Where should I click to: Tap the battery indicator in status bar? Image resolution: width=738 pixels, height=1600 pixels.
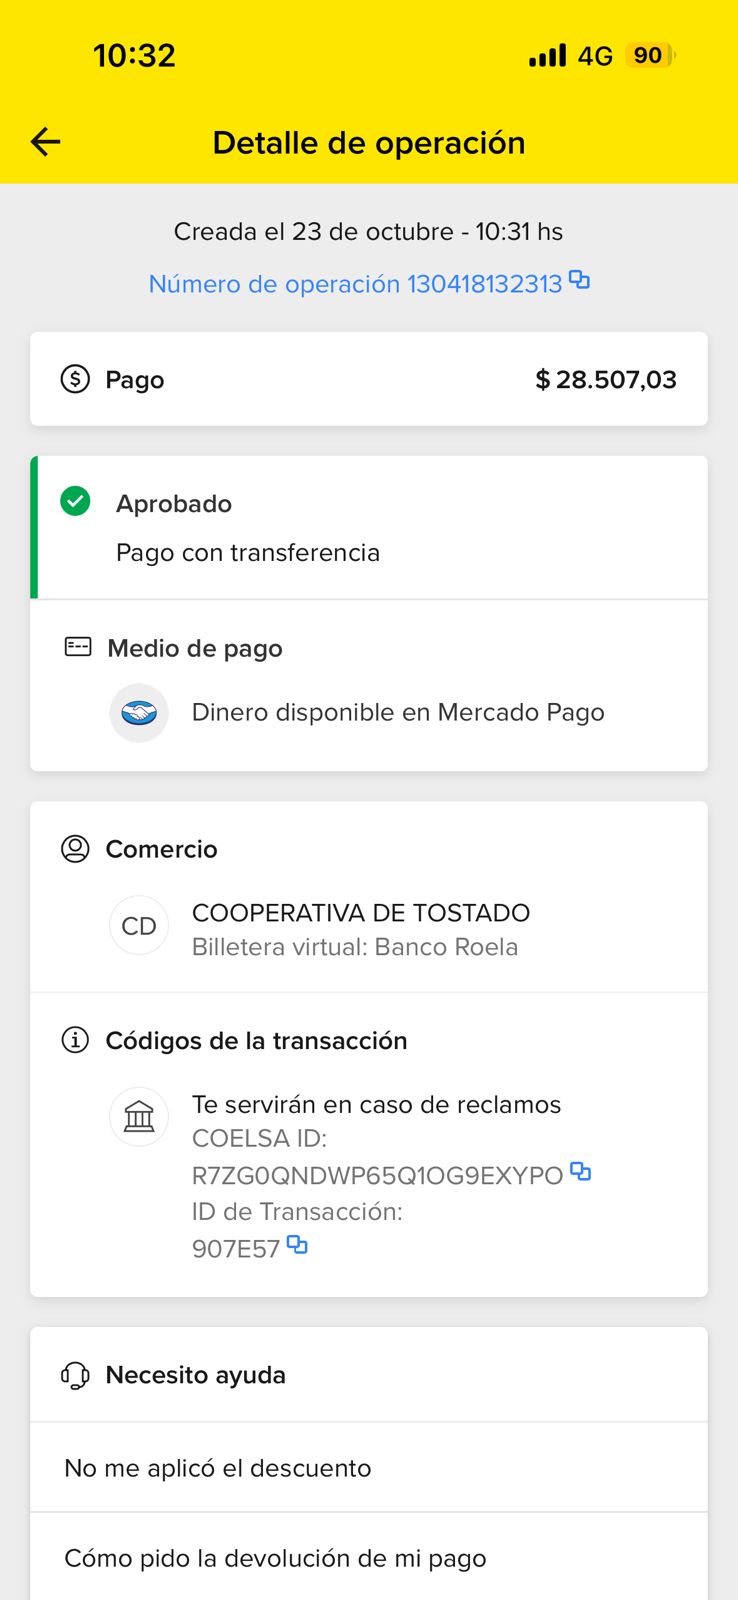click(650, 55)
